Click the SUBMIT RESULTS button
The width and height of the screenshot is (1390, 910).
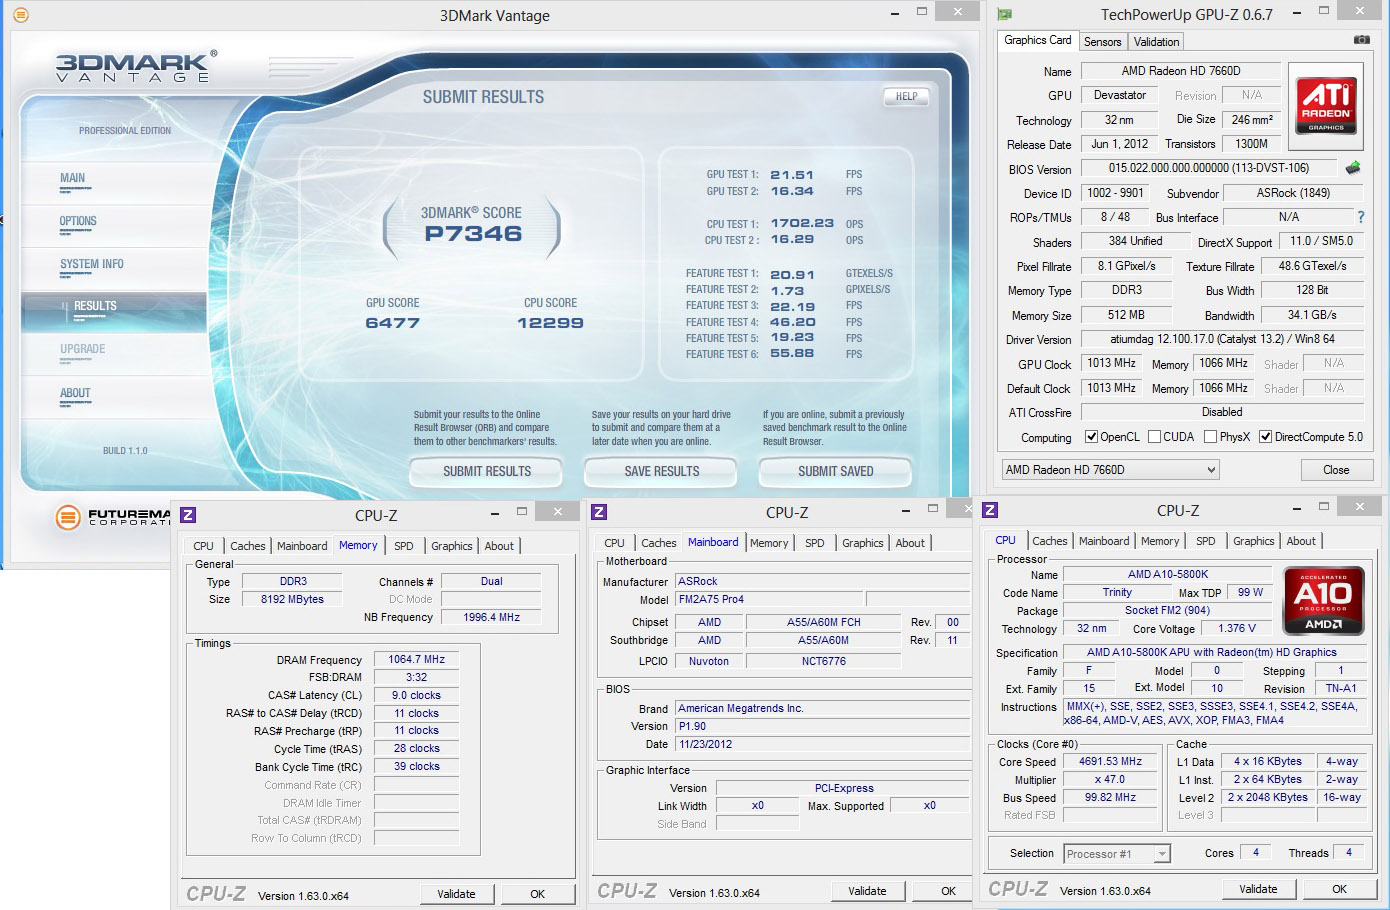(x=487, y=472)
